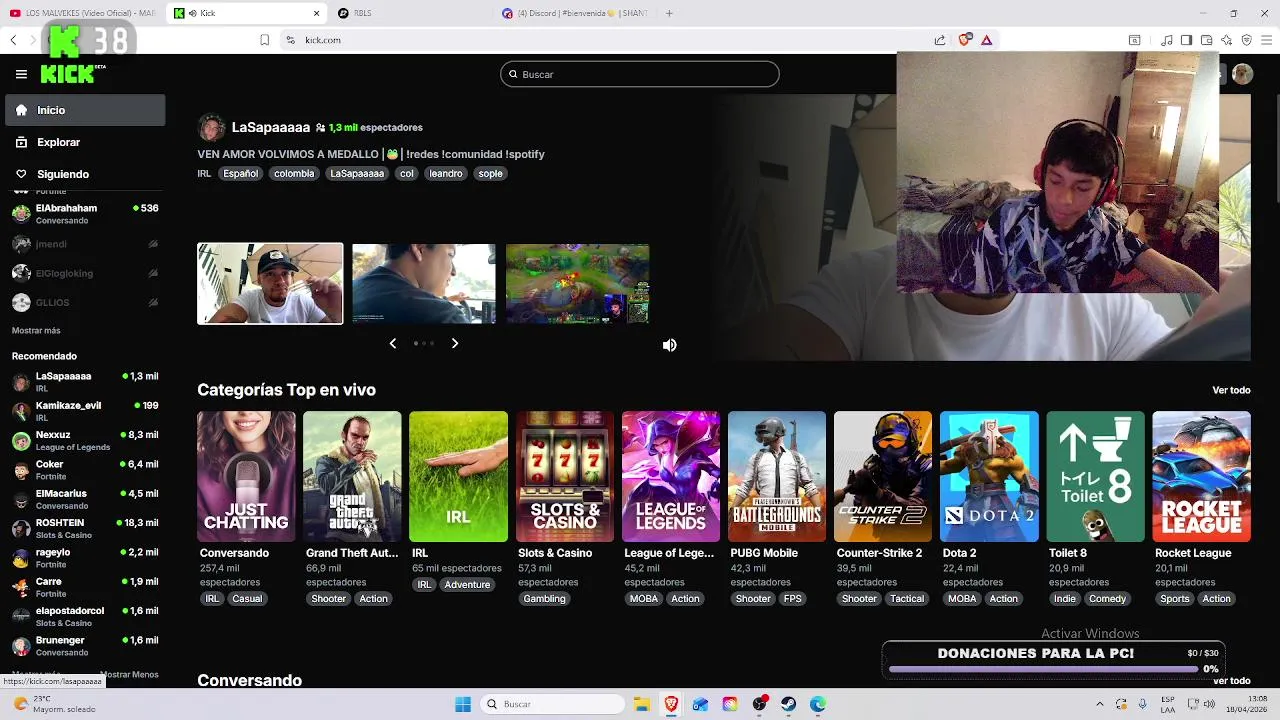Image resolution: width=1280 pixels, height=720 pixels.
Task: Select the leandro stream tag
Action: pos(446,173)
